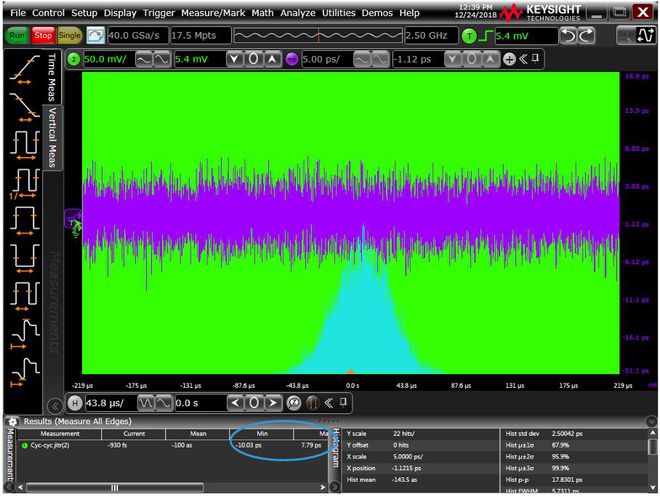The image size is (660, 497).
Task: Increase channel 2 offset with the up arrow
Action: coord(272,59)
